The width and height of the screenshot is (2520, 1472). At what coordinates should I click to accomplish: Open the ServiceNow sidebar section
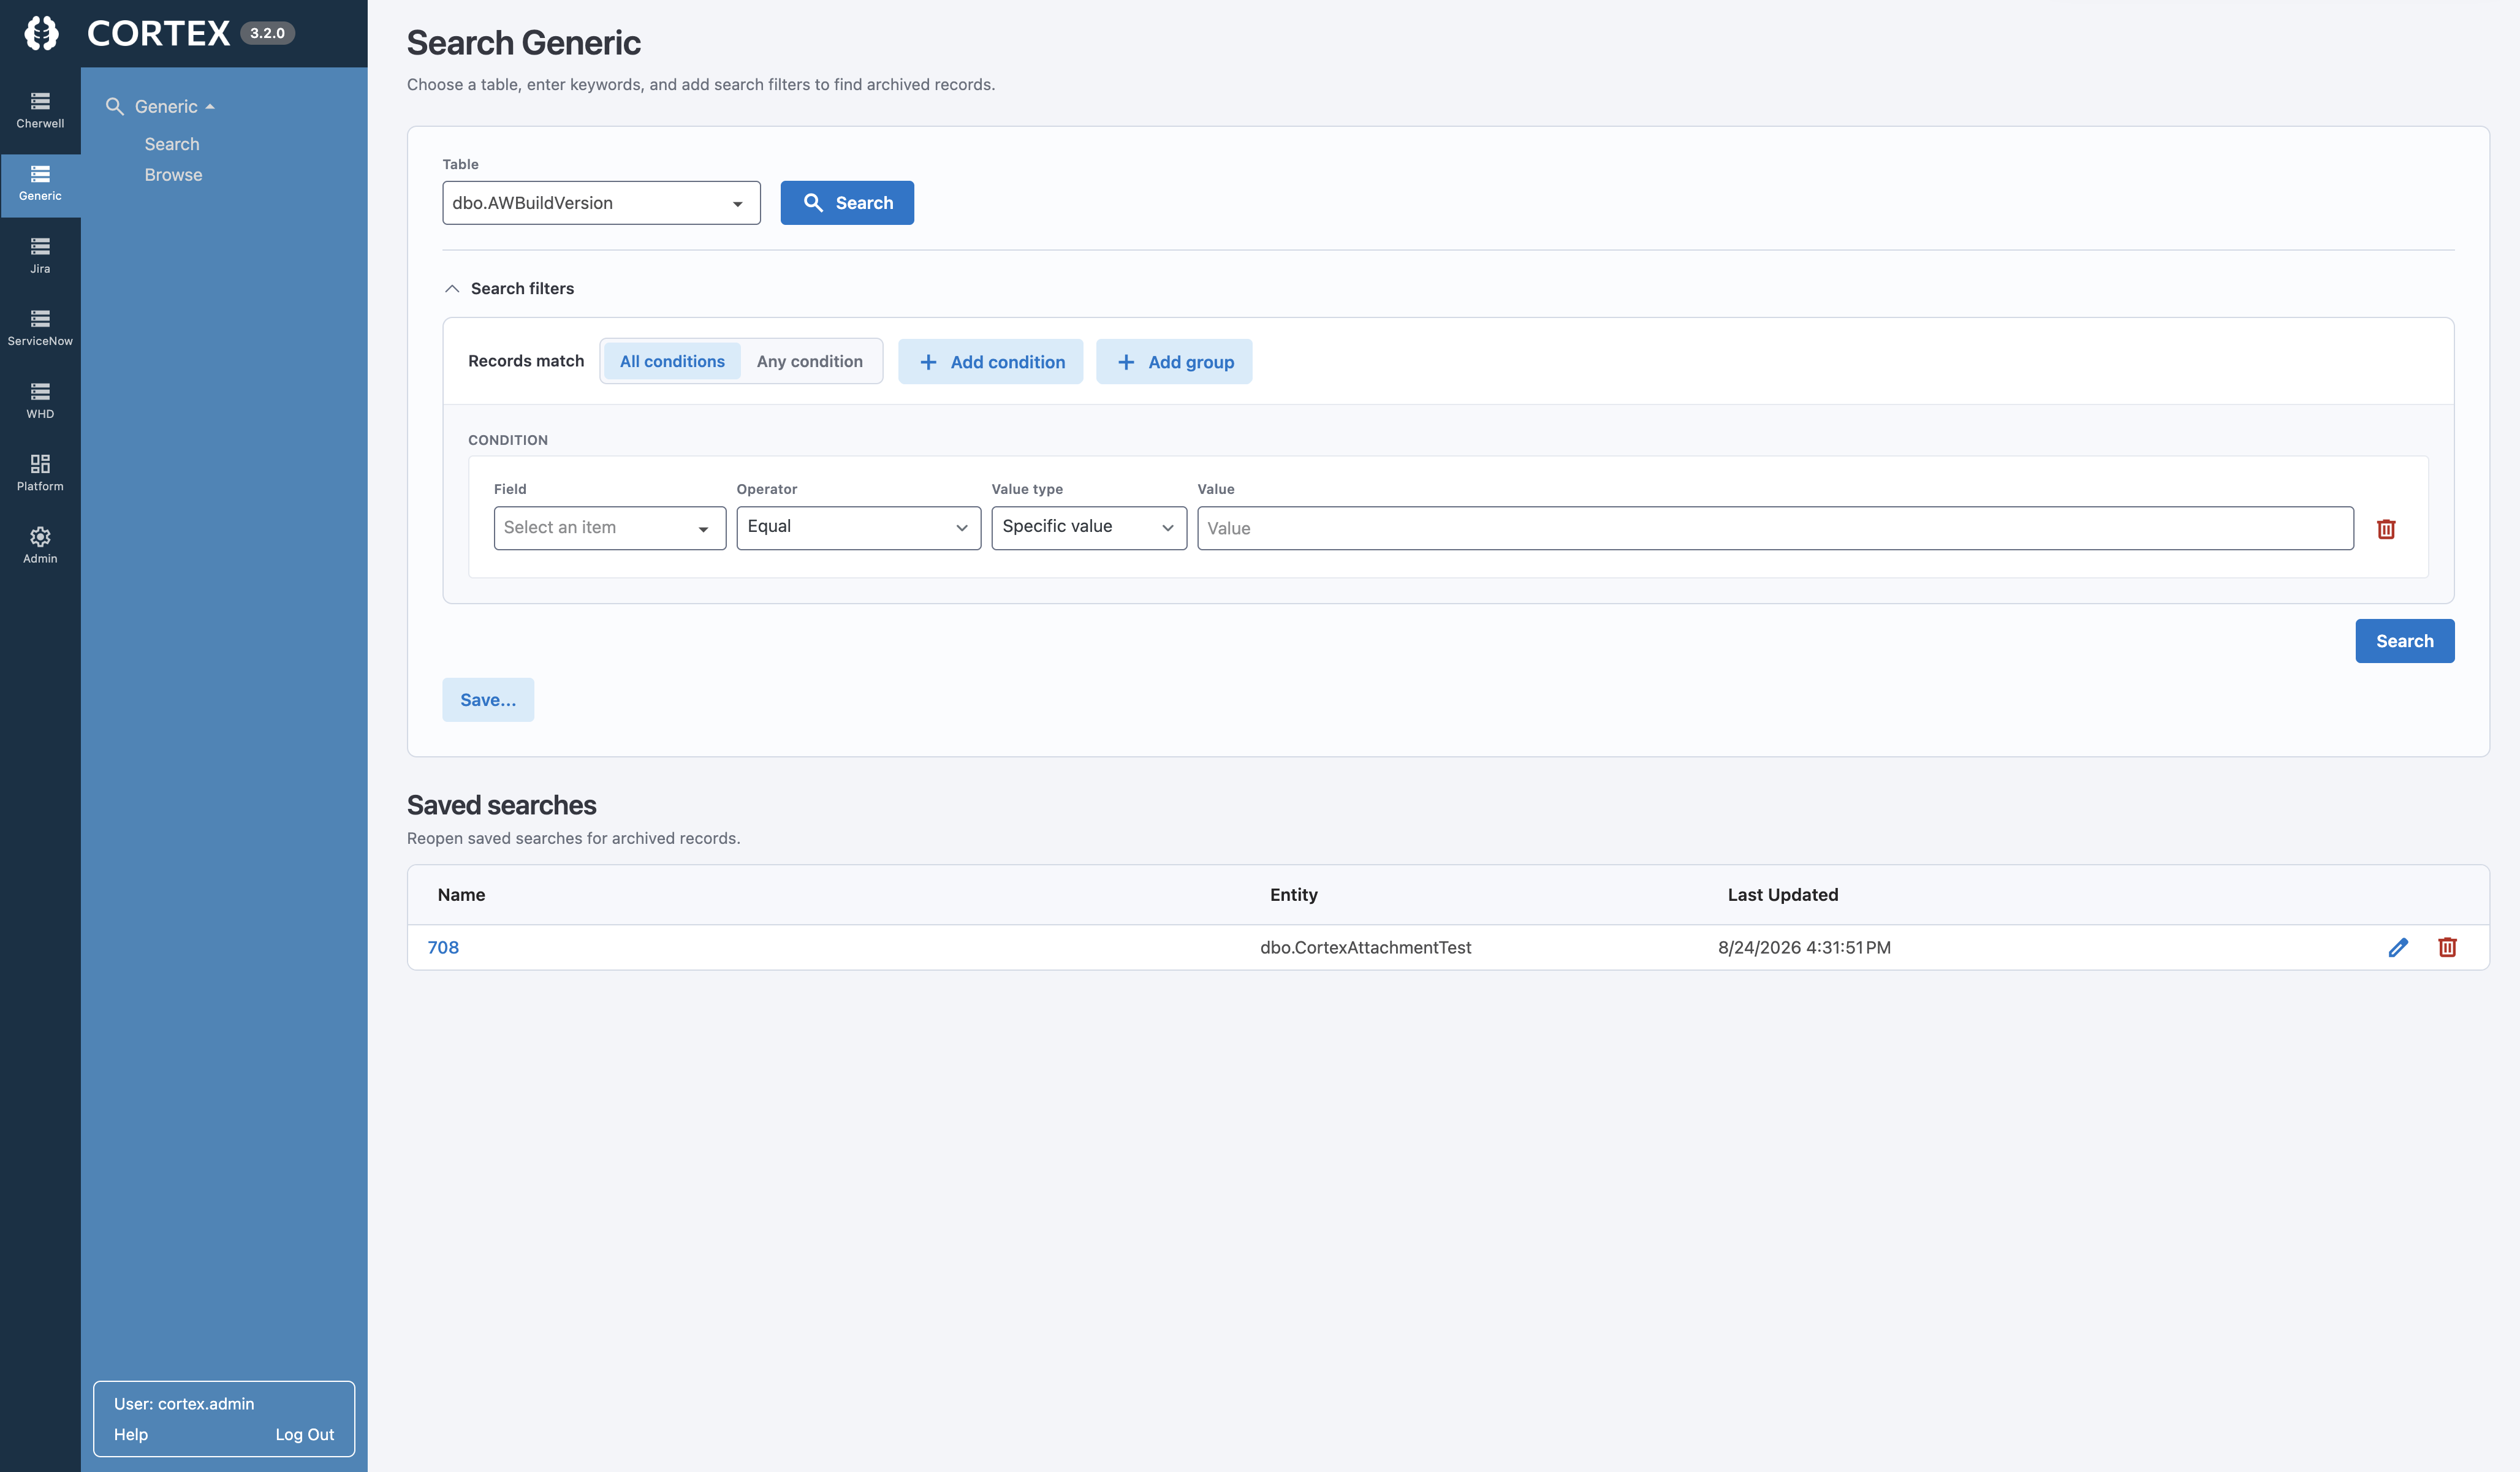[x=40, y=329]
